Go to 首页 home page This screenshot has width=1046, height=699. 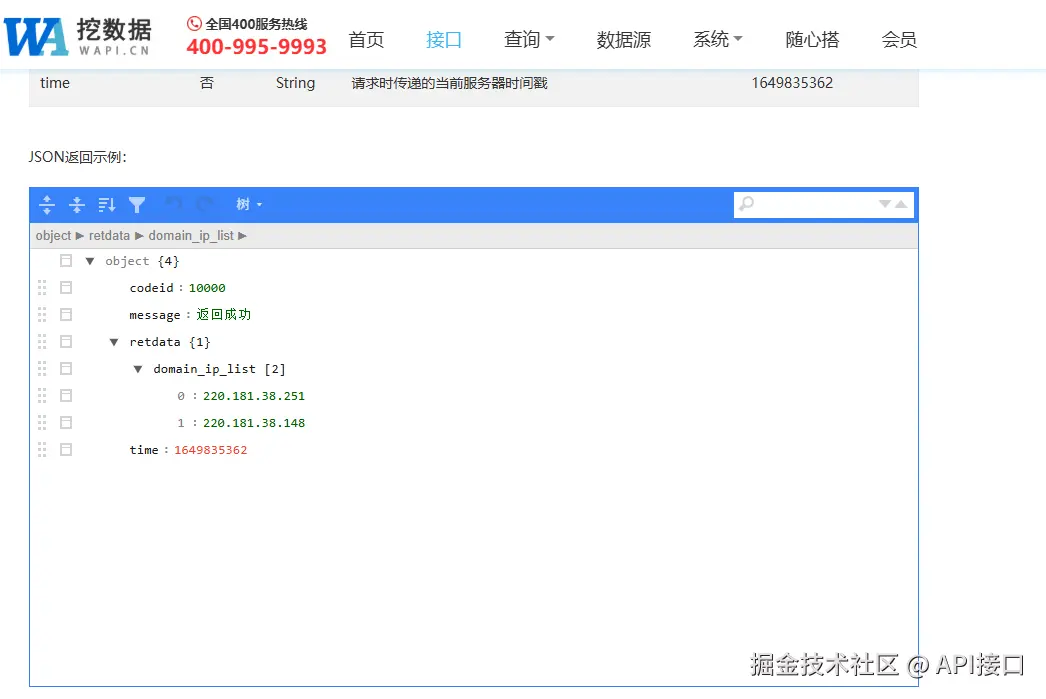(x=366, y=39)
